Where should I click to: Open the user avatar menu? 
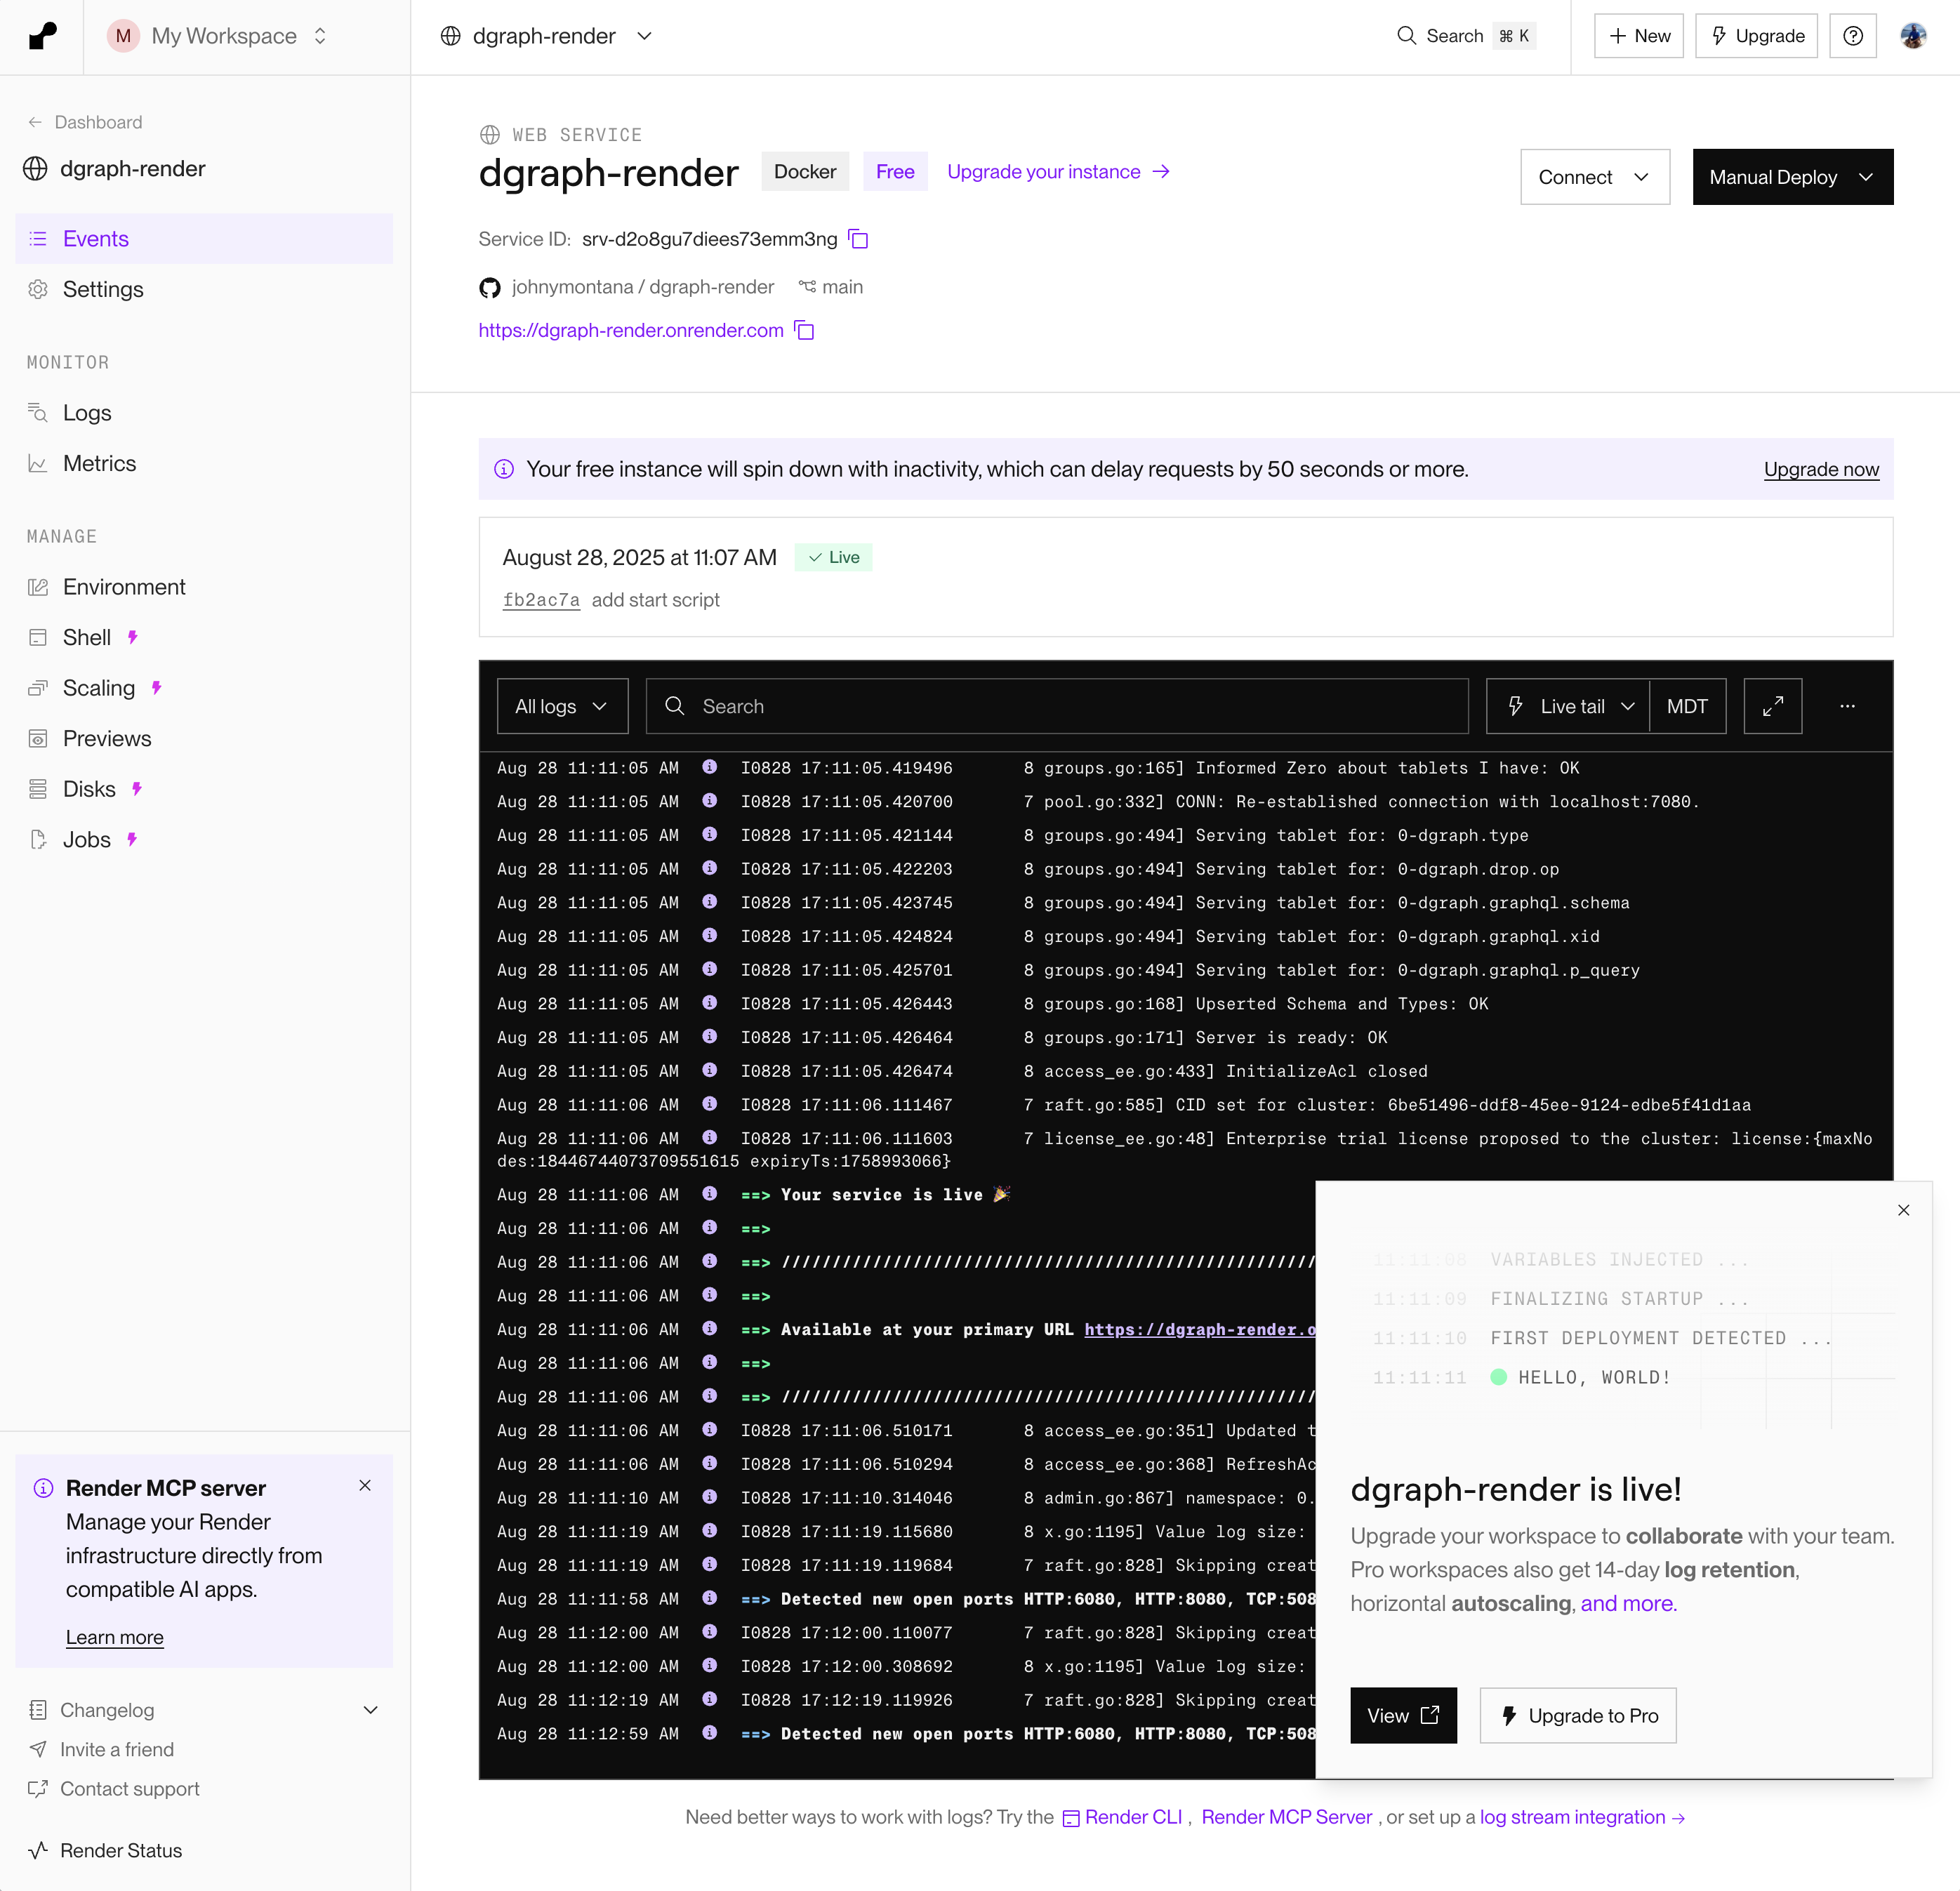pos(1913,36)
